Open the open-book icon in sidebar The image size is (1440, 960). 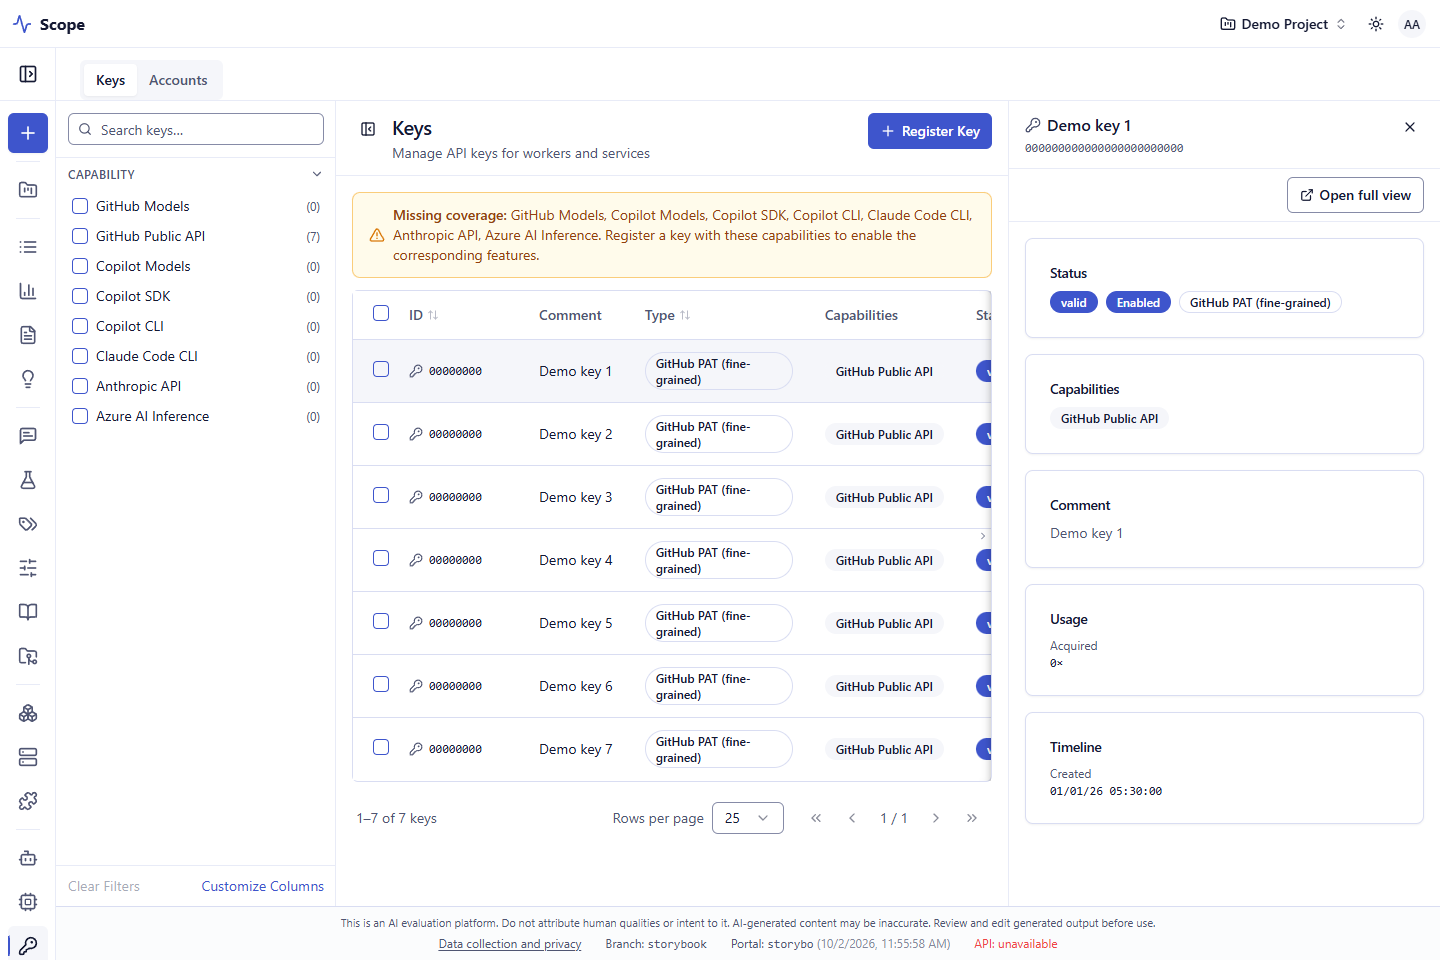point(28,612)
